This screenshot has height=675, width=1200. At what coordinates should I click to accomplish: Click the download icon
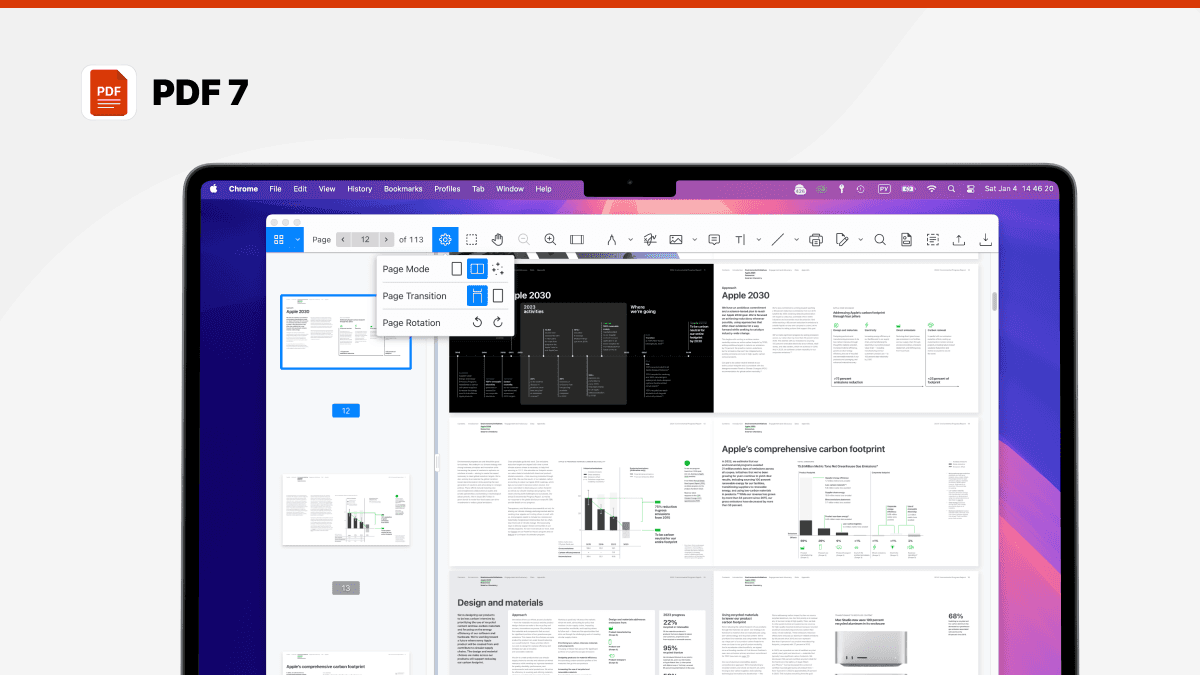pos(985,240)
